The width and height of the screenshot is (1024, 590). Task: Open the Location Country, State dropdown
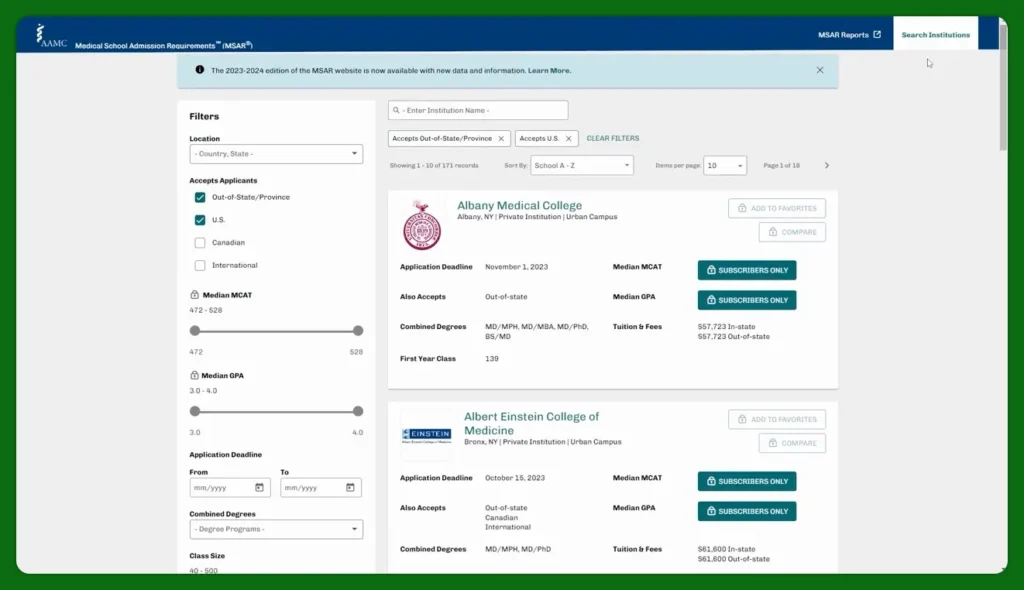pyautogui.click(x=276, y=154)
